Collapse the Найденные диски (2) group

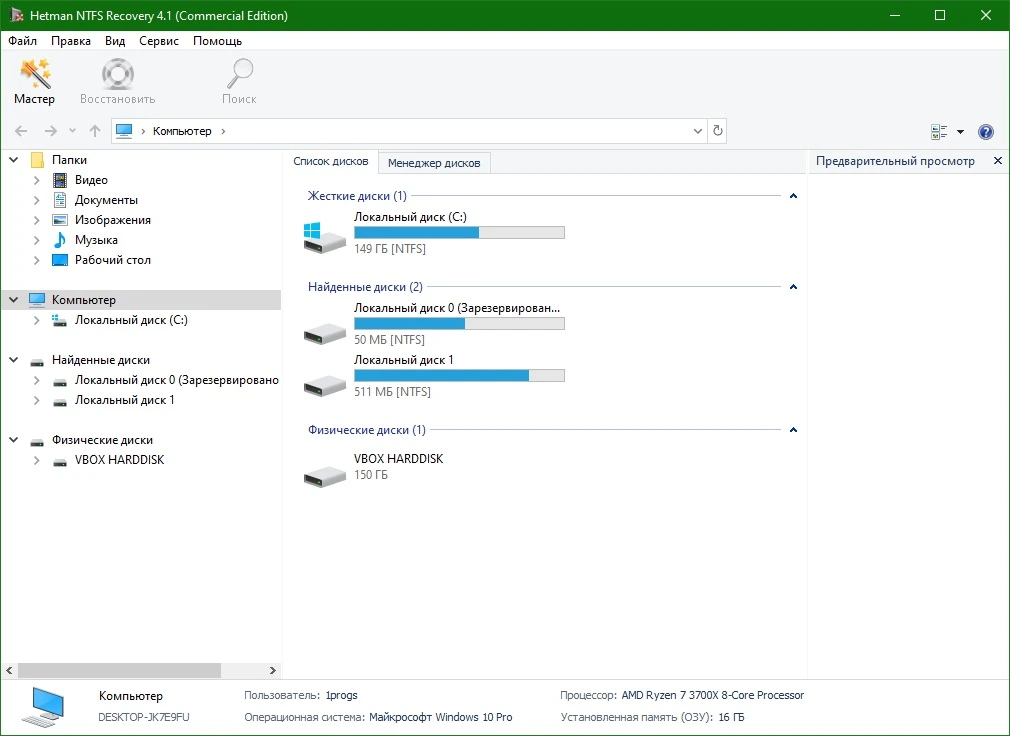pyautogui.click(x=794, y=287)
